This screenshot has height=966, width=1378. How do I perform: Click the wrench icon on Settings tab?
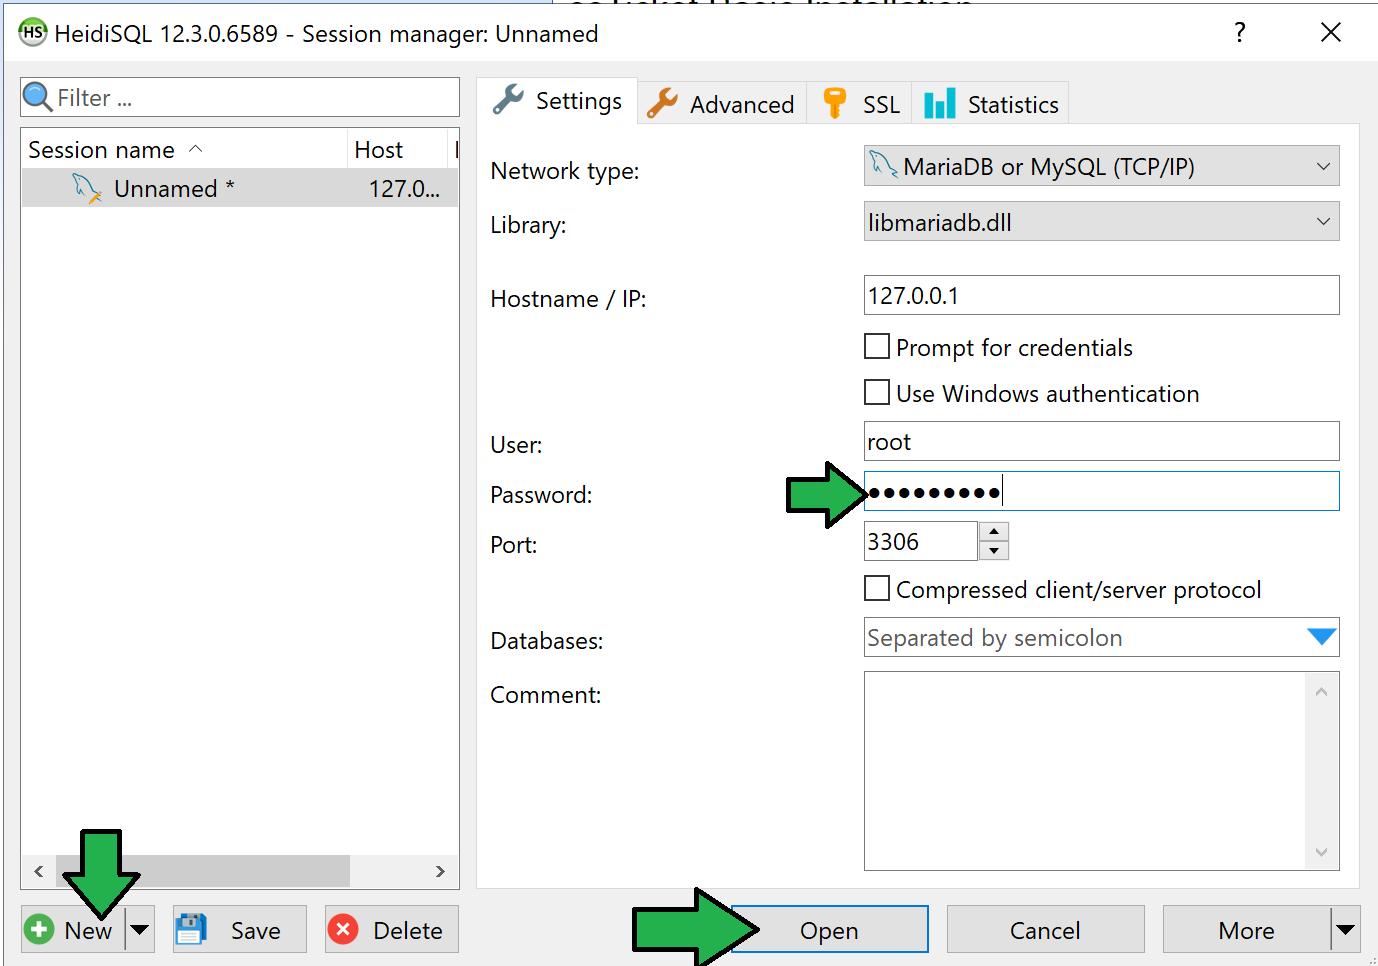point(508,100)
